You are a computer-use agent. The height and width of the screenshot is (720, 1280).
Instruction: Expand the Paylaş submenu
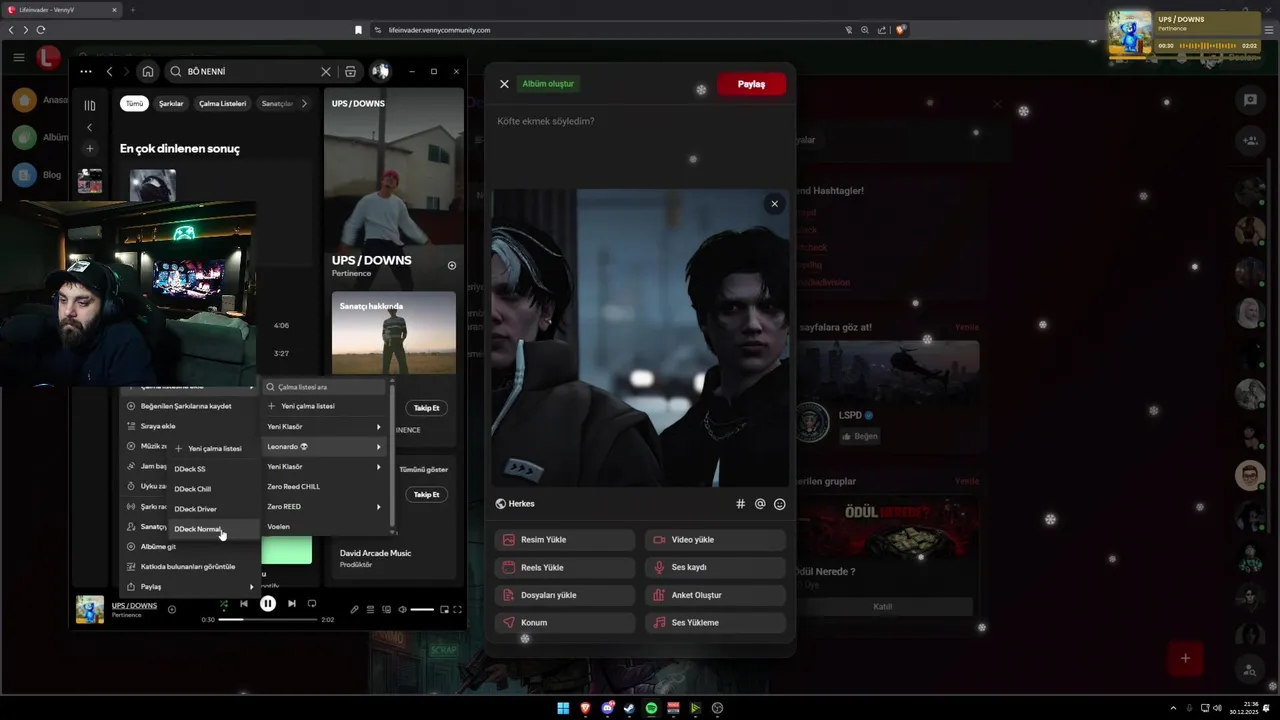click(189, 587)
